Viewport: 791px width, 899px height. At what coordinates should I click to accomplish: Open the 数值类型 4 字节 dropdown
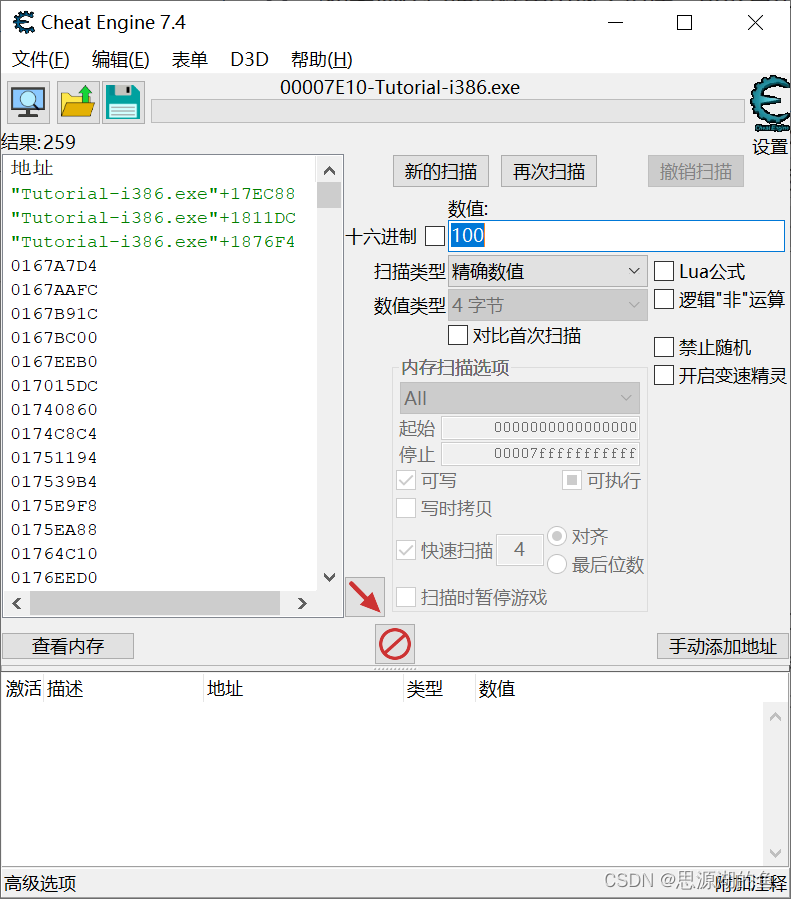click(x=547, y=305)
